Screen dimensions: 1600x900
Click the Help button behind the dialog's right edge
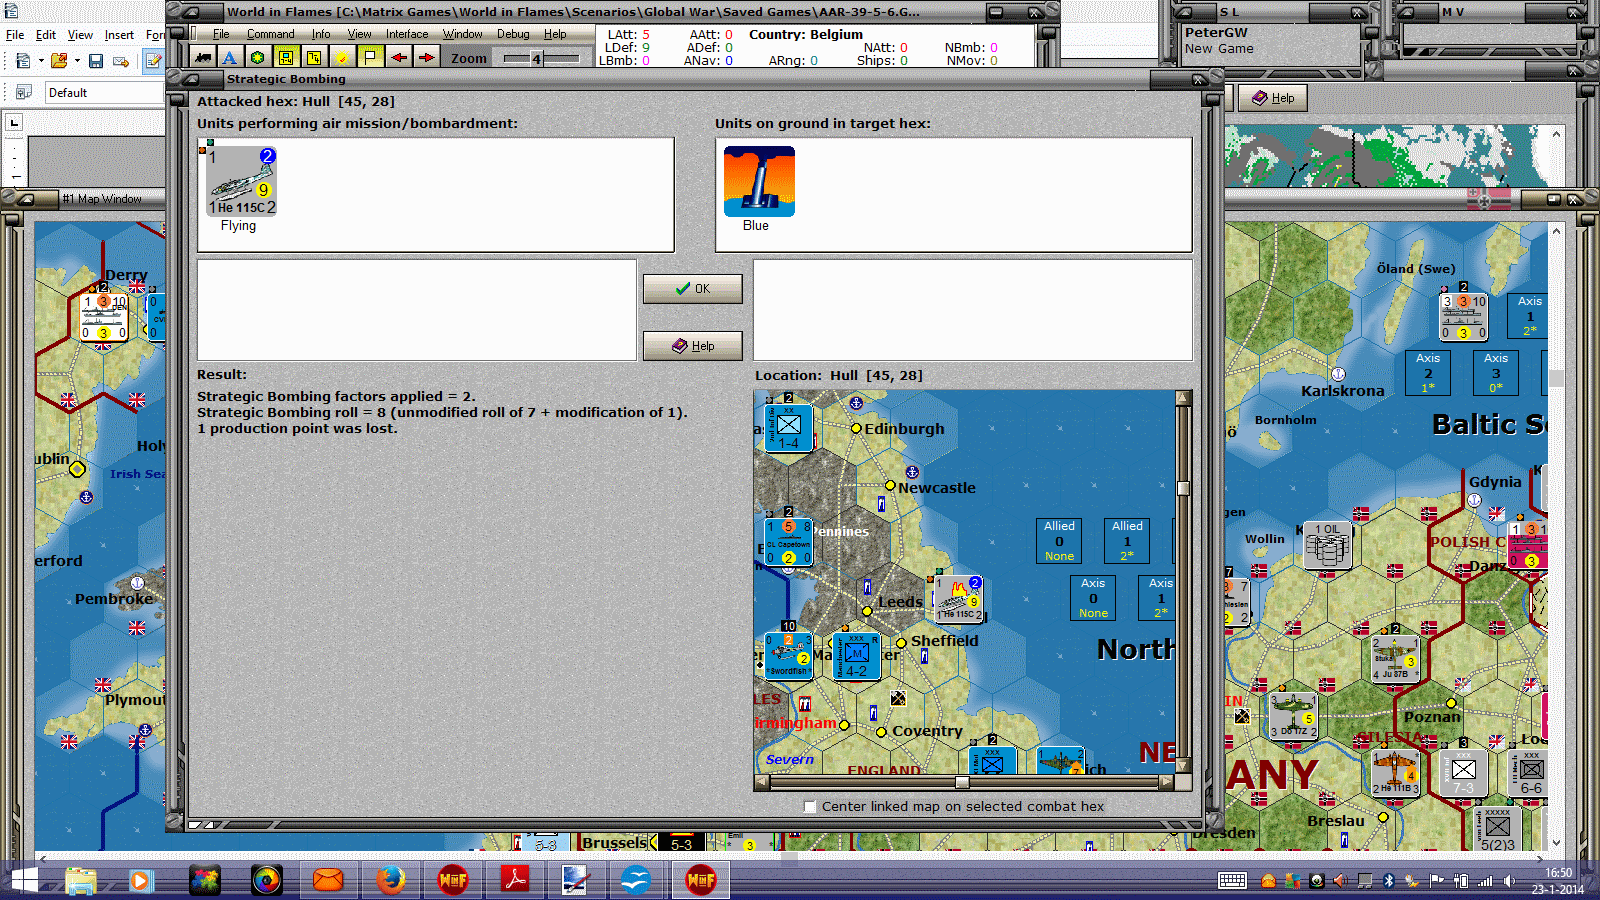point(1273,98)
